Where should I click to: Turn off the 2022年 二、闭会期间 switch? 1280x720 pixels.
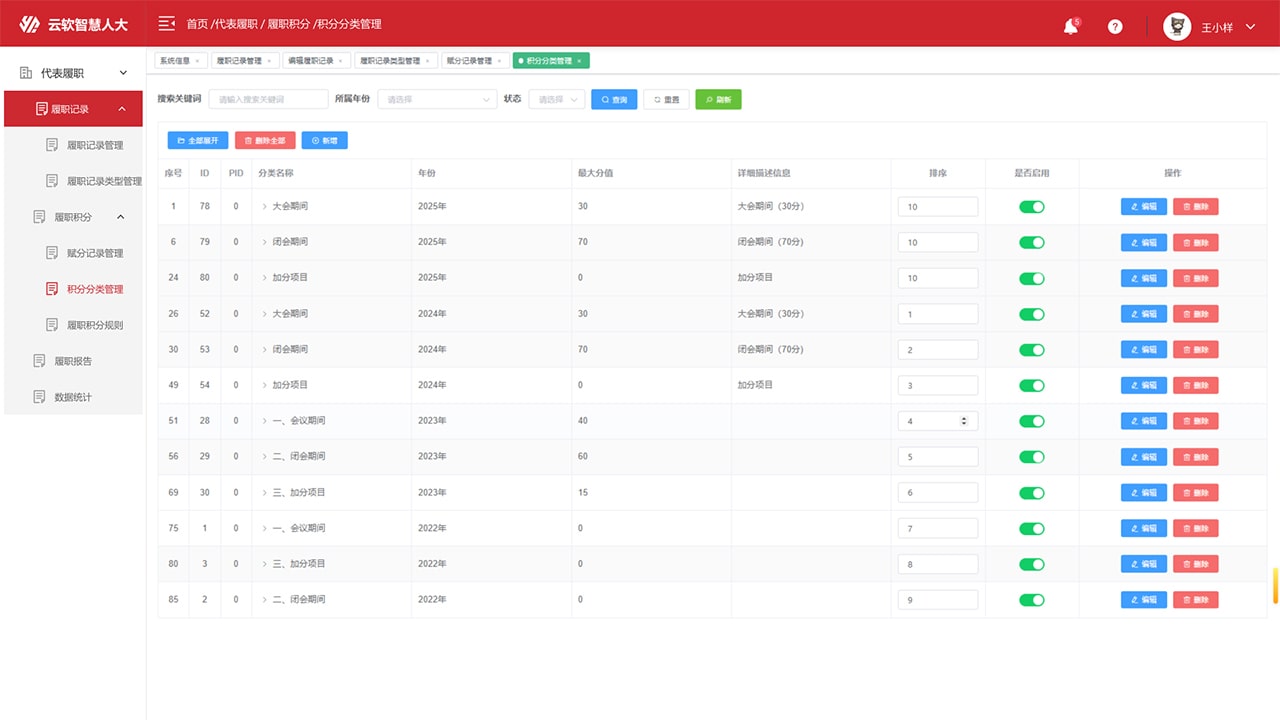click(1031, 600)
